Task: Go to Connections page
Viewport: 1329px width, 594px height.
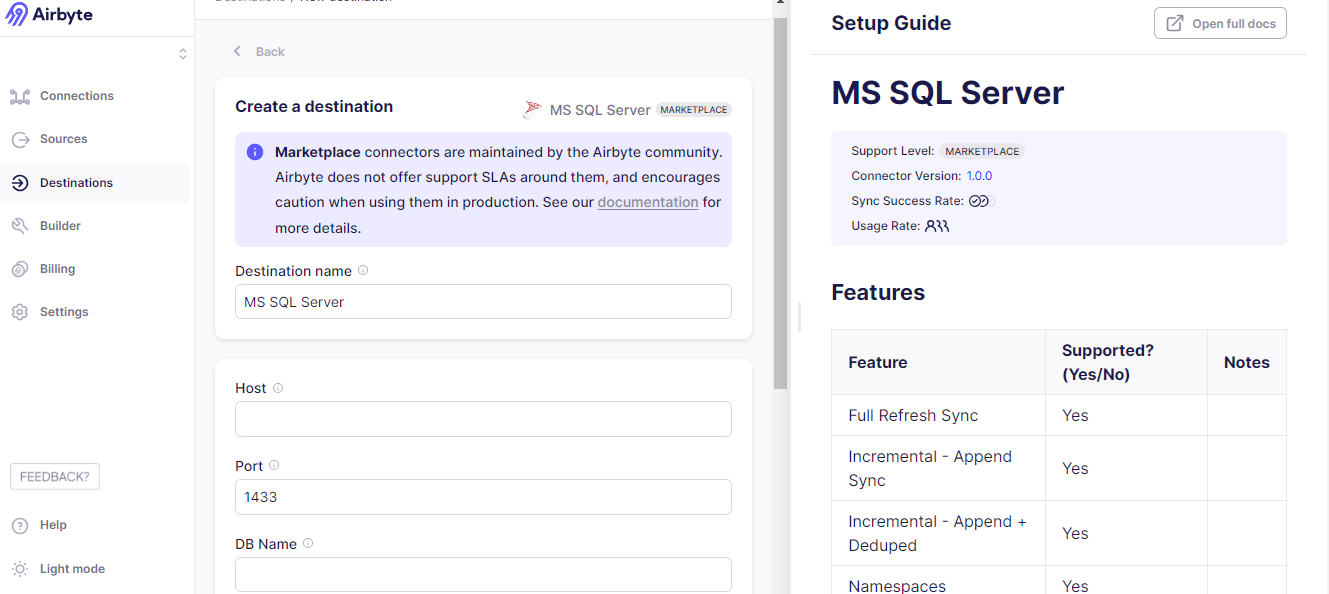Action: coord(77,96)
